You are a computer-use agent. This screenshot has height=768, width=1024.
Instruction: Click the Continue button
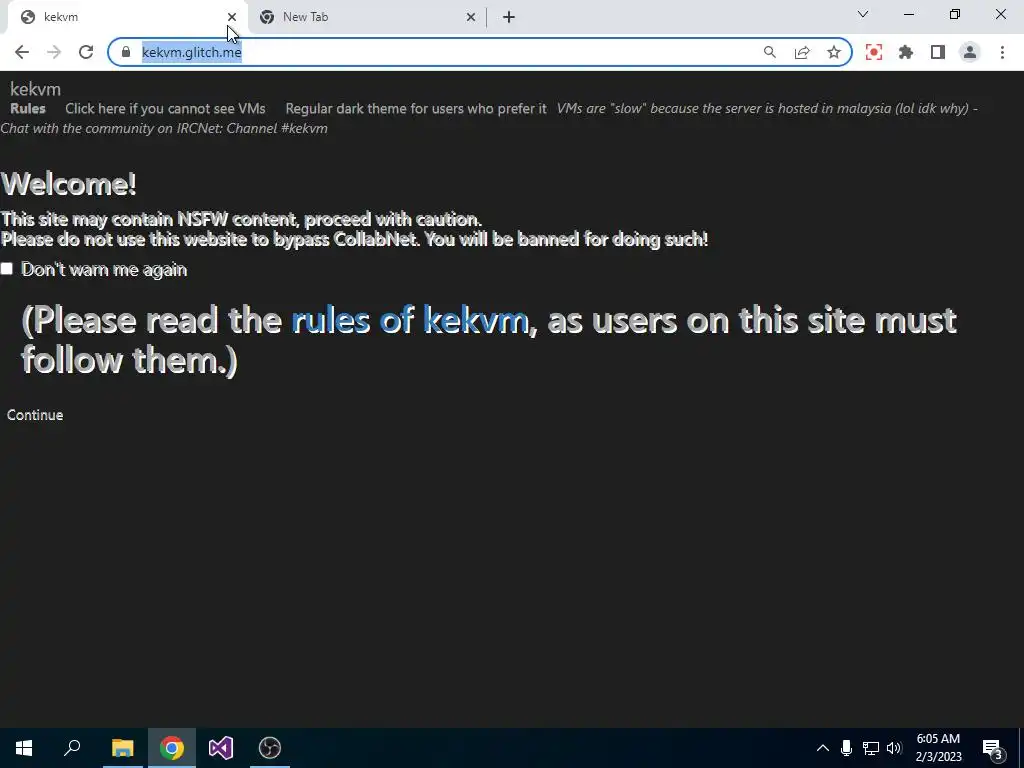point(35,415)
